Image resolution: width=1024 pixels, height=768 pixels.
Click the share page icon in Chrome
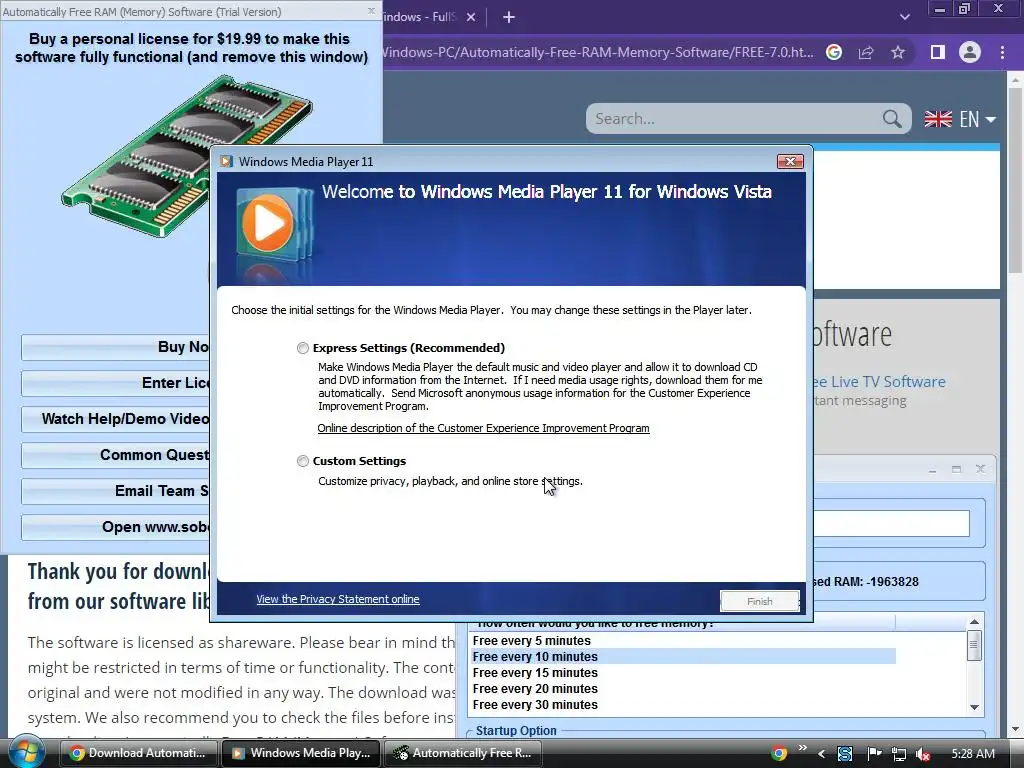[866, 52]
